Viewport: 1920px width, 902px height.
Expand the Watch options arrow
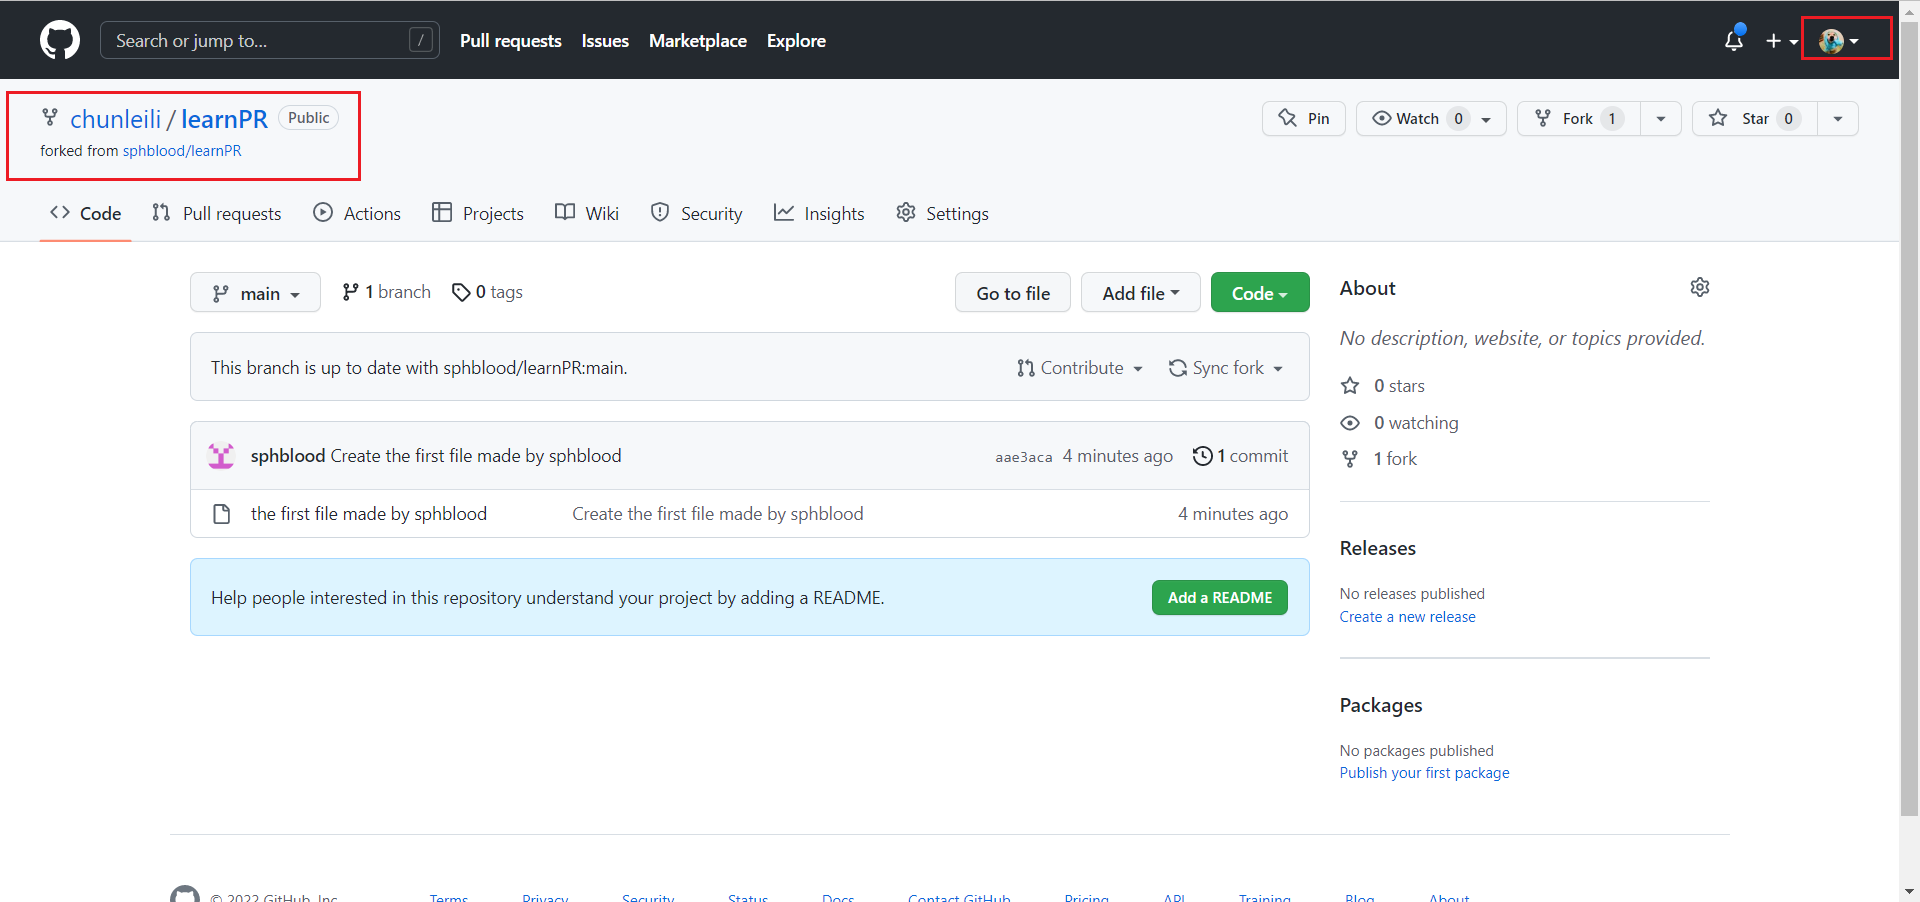coord(1486,119)
